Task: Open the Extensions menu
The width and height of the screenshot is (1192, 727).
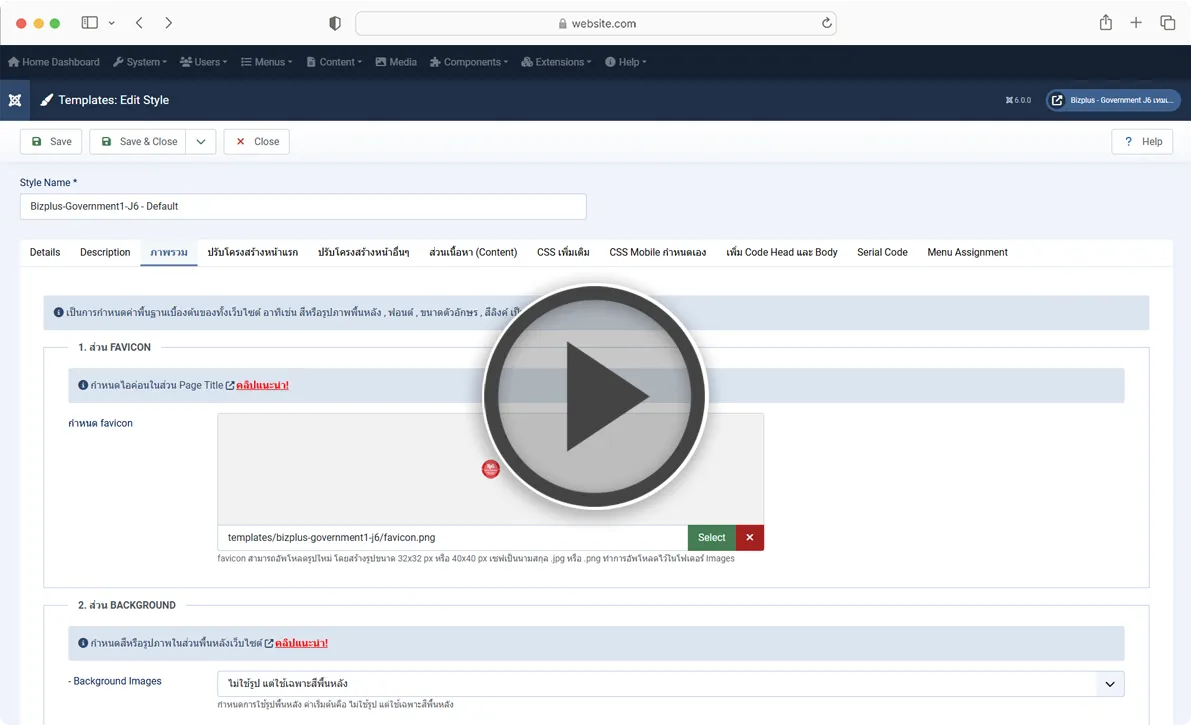Action: point(556,62)
